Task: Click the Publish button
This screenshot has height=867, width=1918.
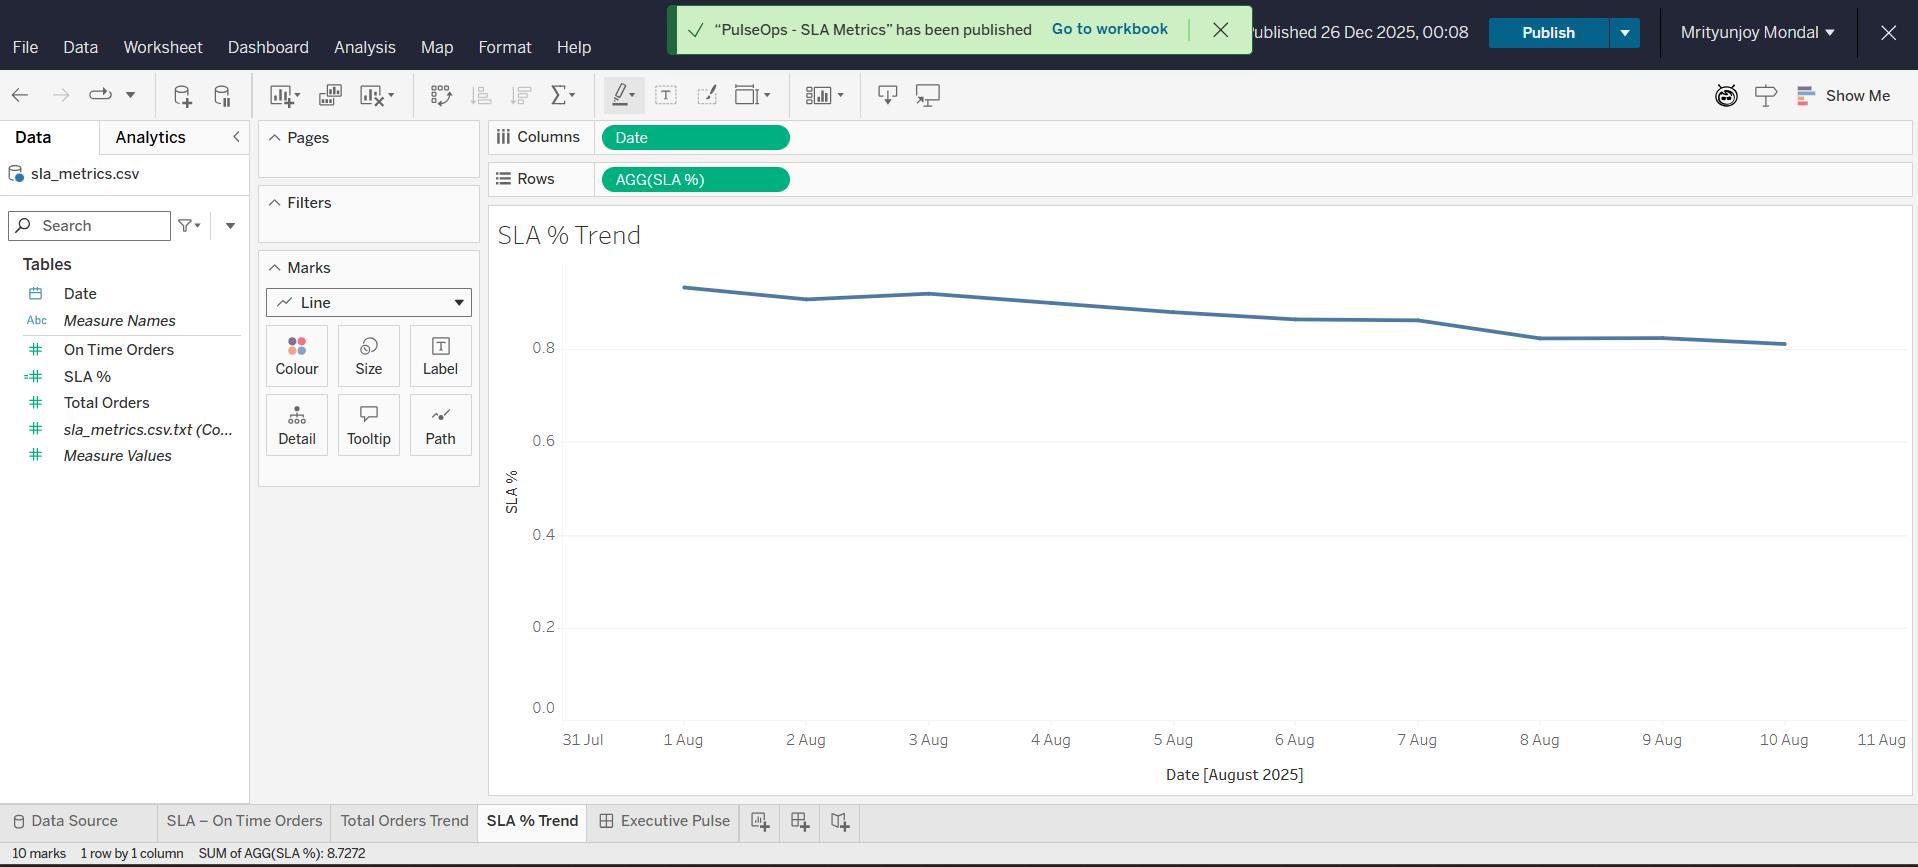Action: tap(1548, 32)
